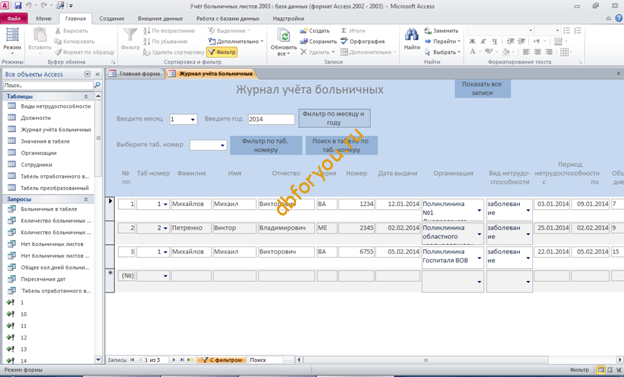
Task: Click Показать все записи button
Action: tap(482, 88)
